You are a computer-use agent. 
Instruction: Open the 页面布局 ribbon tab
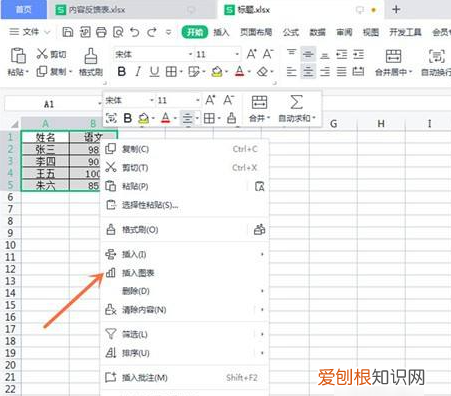(x=256, y=32)
